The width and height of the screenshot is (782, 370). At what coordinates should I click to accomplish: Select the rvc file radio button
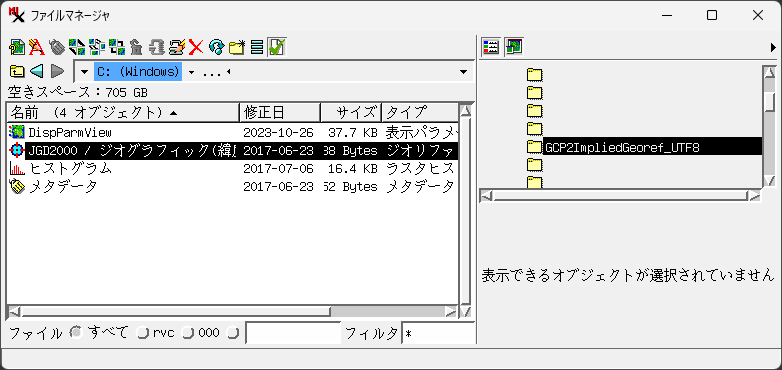(x=143, y=333)
